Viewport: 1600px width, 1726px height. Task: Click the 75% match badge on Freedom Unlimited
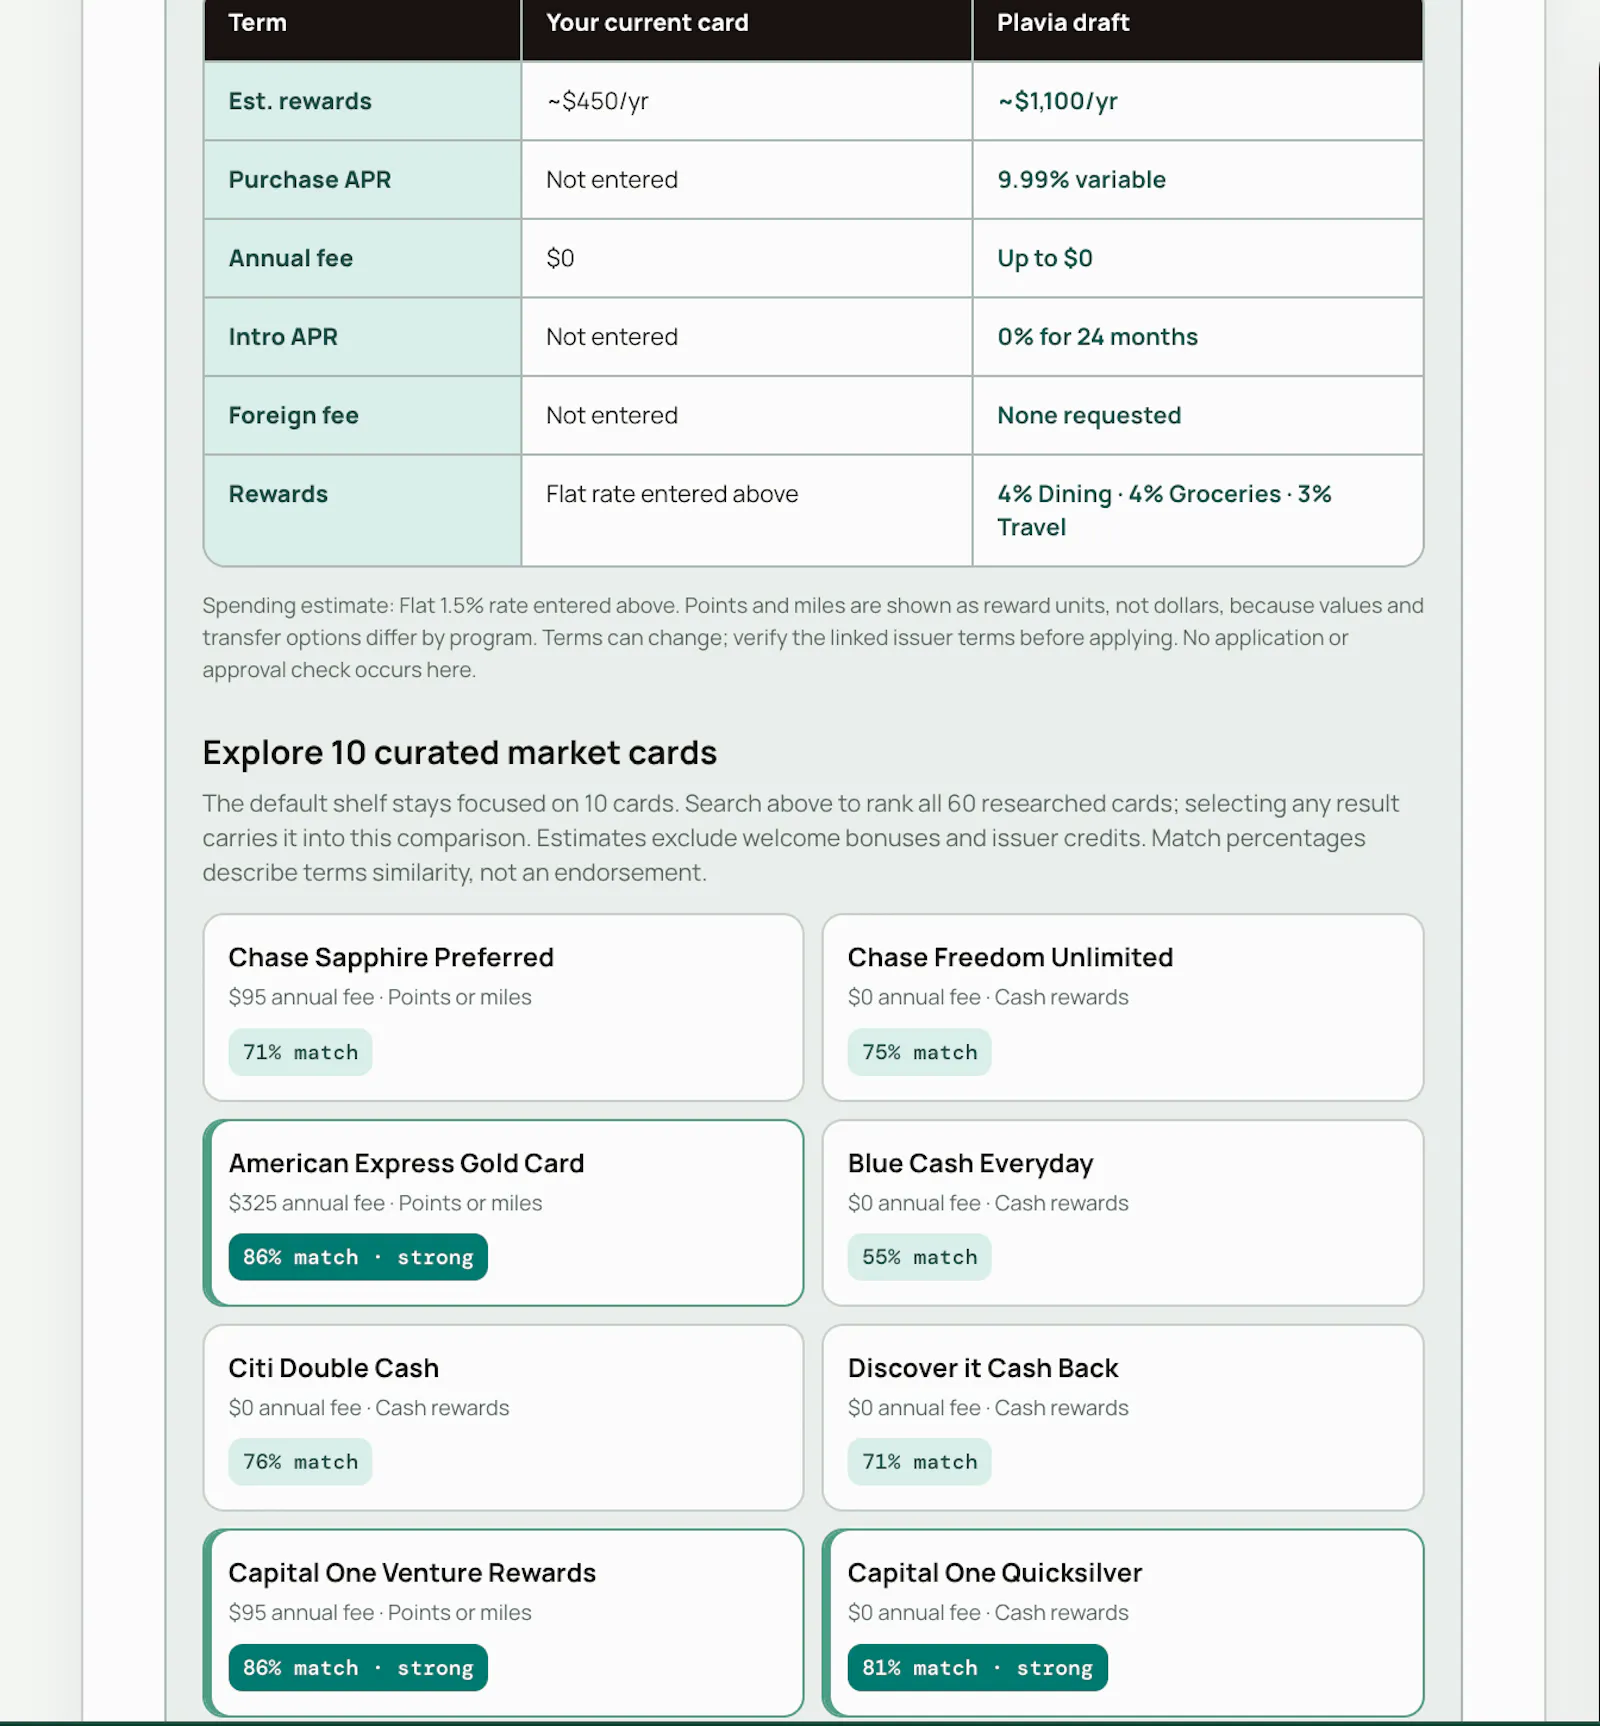pos(919,1052)
